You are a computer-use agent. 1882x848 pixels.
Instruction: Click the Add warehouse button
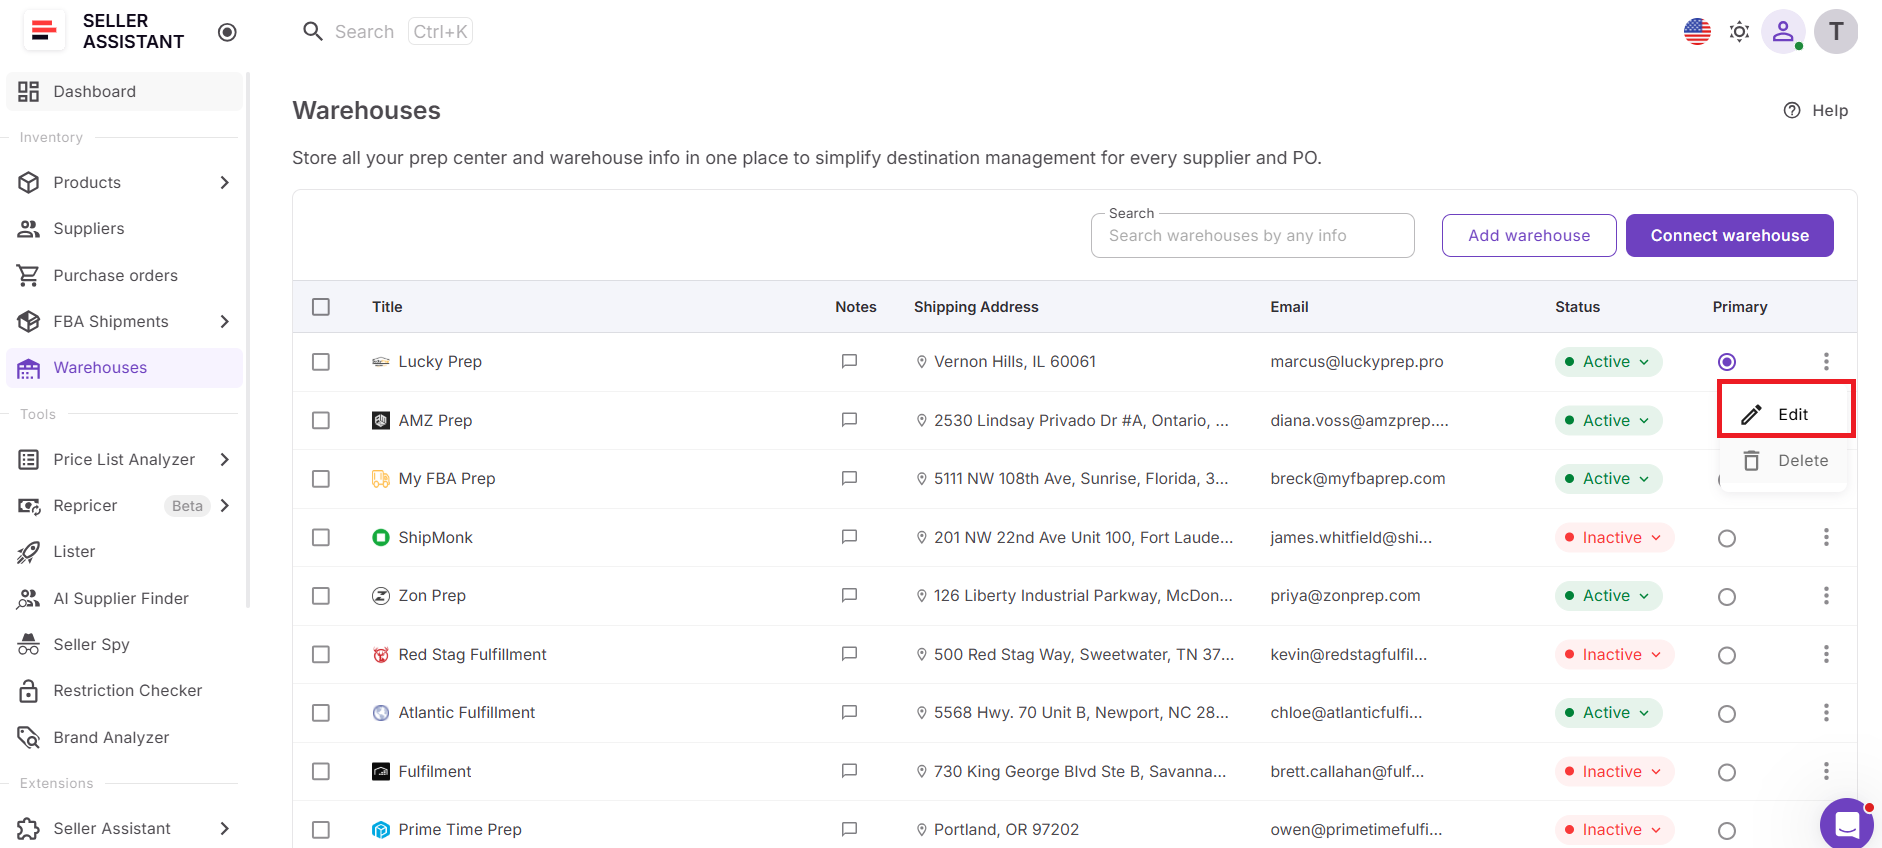1529,236
